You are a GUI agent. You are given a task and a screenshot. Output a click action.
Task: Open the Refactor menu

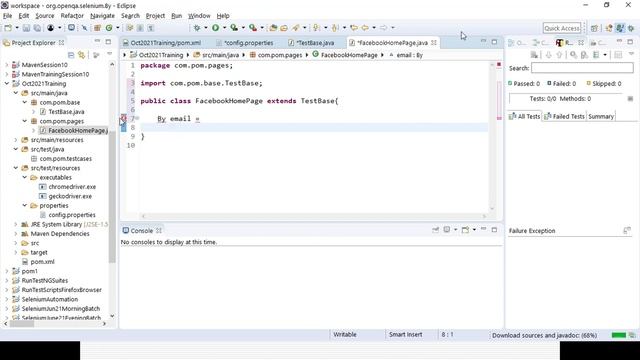tap(72, 16)
